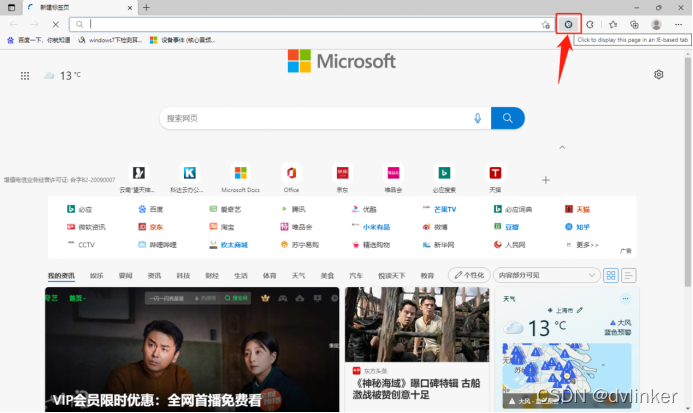Click the user profile avatar icon

[x=656, y=24]
